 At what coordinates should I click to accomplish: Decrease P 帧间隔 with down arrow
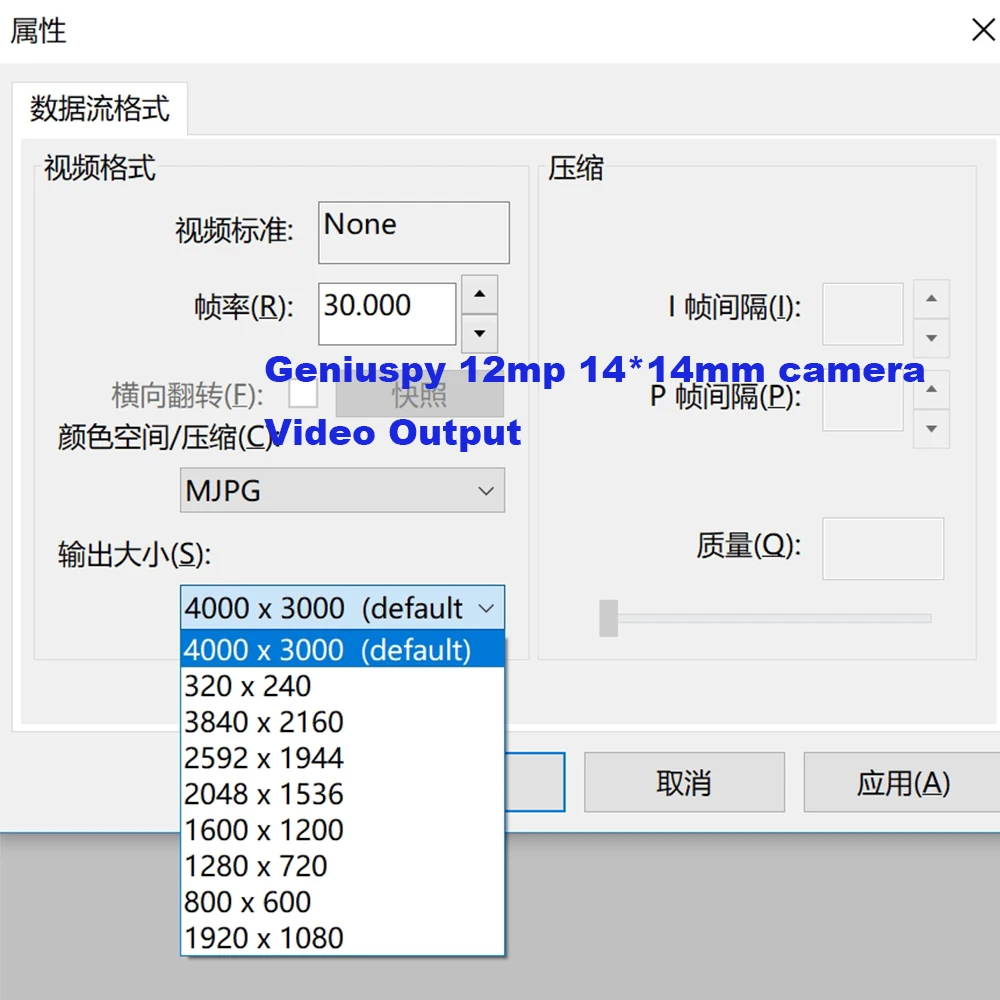pyautogui.click(x=931, y=429)
